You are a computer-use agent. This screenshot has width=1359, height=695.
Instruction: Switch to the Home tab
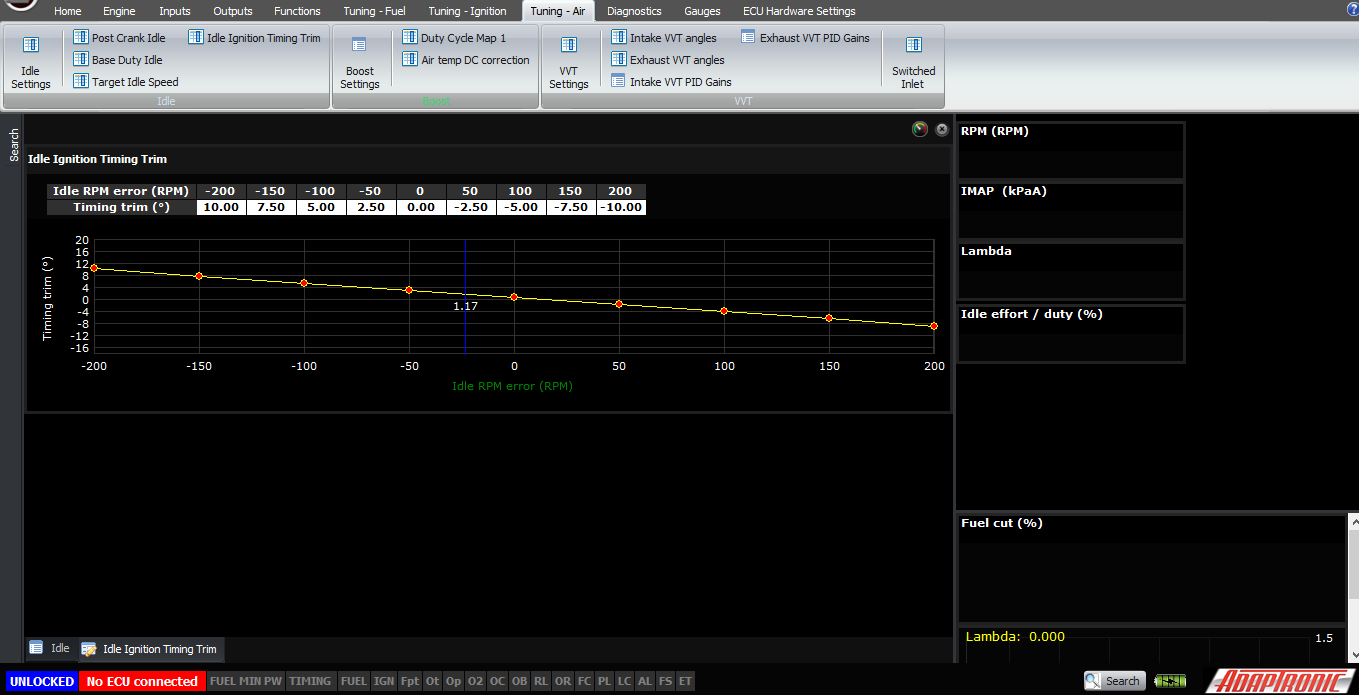[x=68, y=11]
